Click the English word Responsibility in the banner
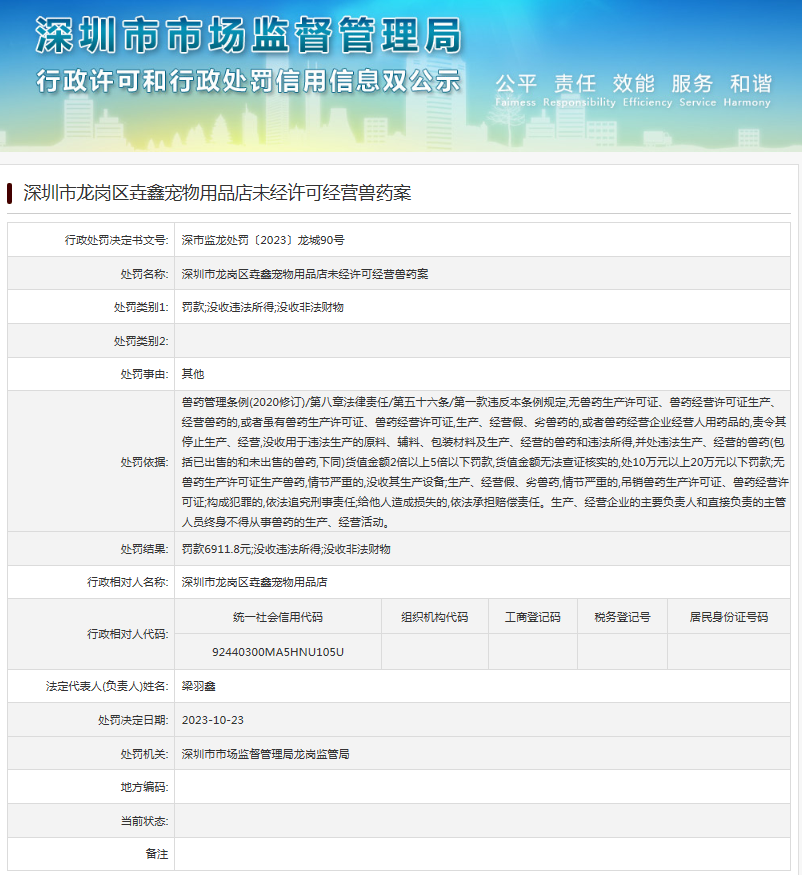Image resolution: width=802 pixels, height=875 pixels. pyautogui.click(x=579, y=103)
